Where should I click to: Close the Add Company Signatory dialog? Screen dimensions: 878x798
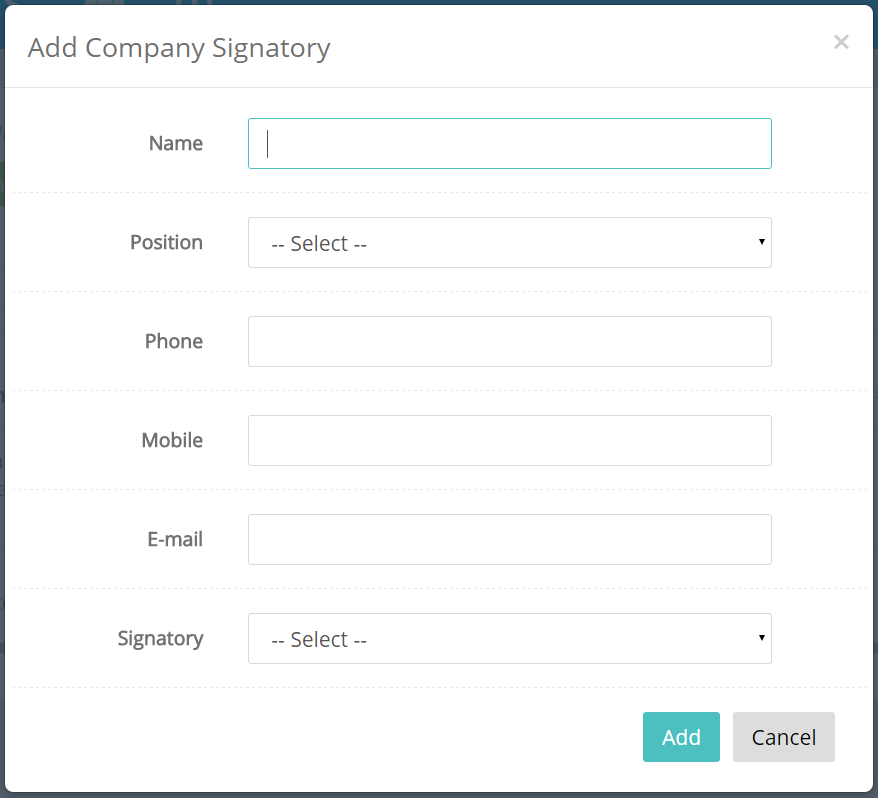pyautogui.click(x=841, y=42)
